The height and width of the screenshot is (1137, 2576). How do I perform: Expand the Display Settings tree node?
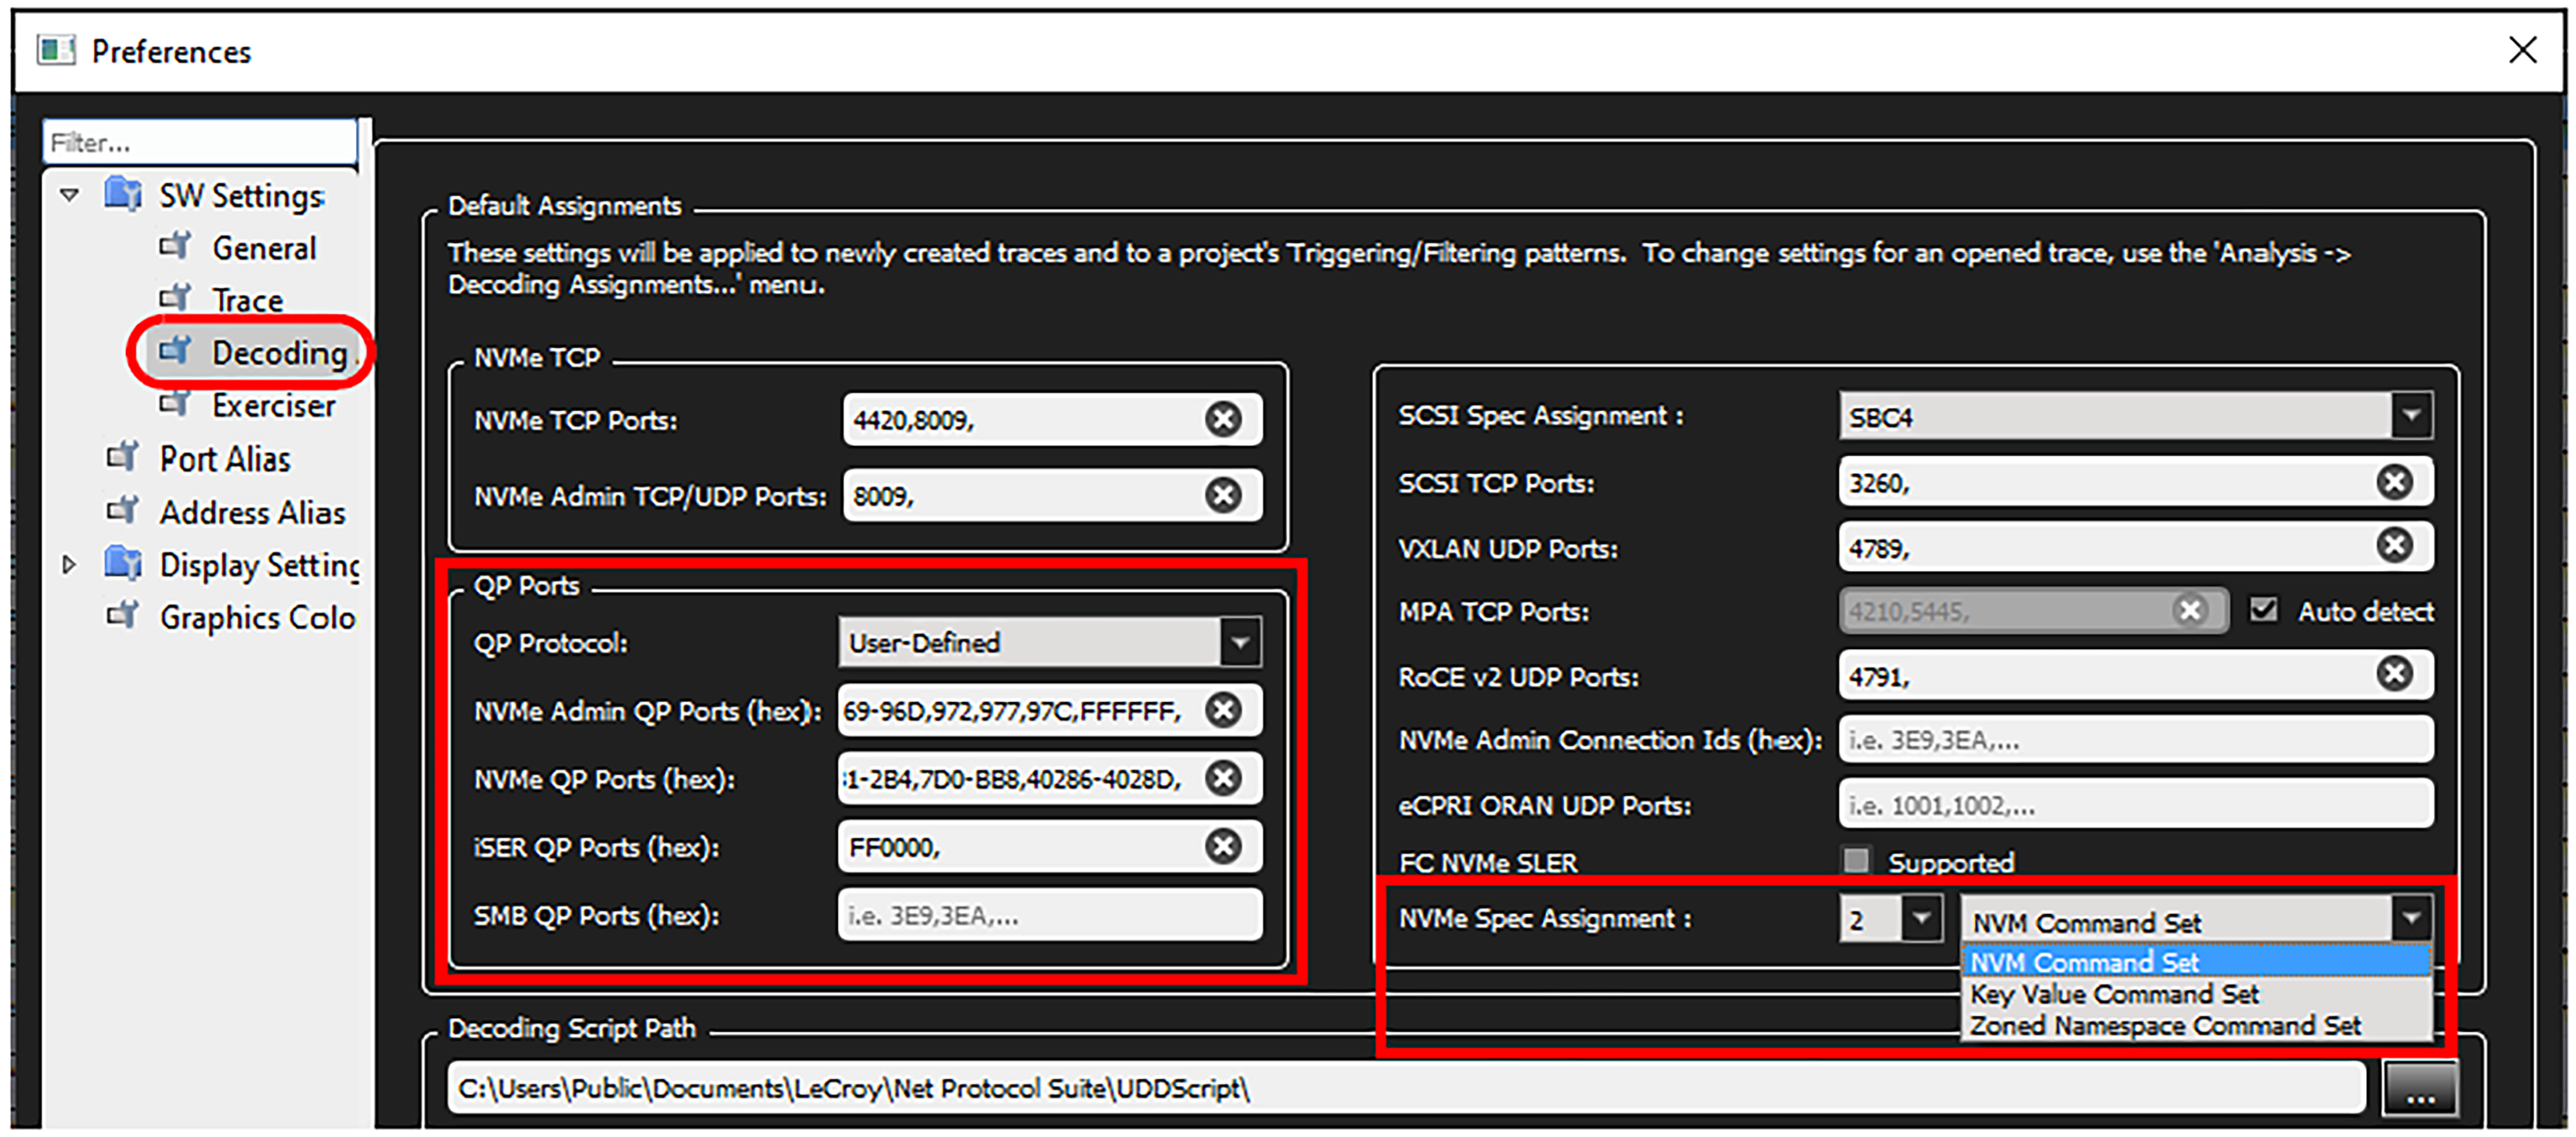point(69,565)
